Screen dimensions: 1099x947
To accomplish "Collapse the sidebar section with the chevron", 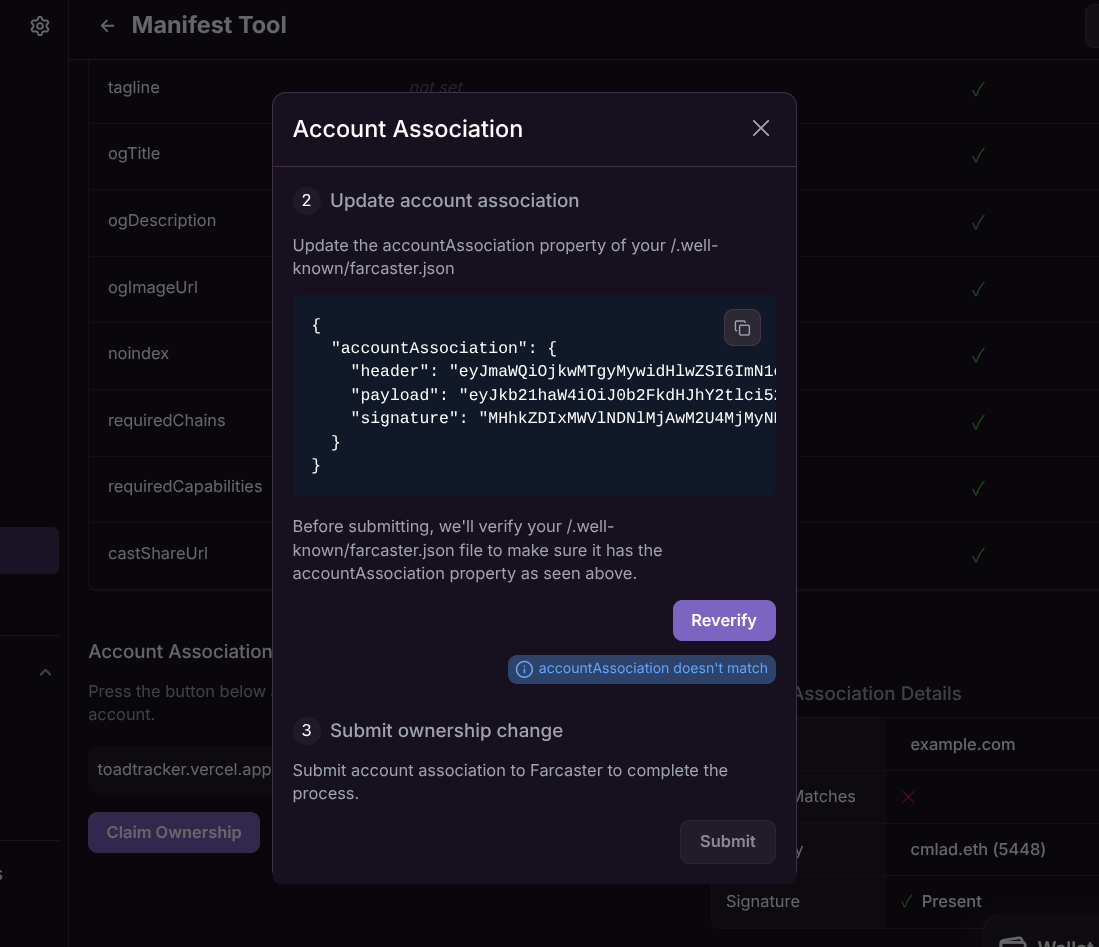I will (45, 673).
